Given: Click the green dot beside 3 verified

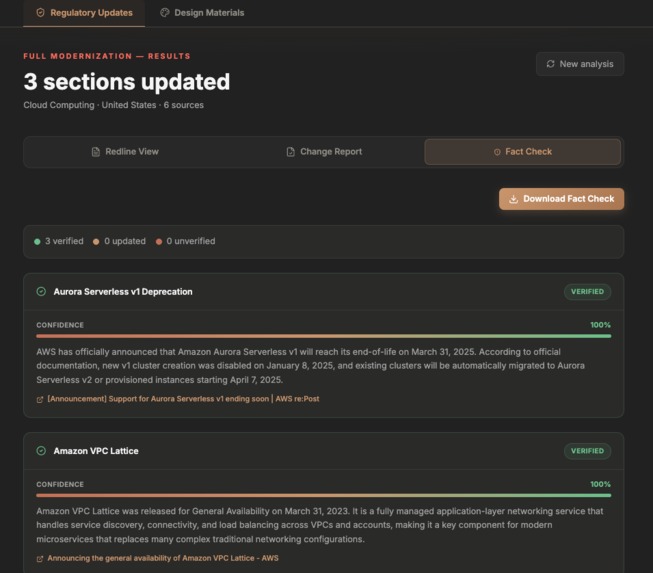Looking at the screenshot, I should (x=37, y=242).
